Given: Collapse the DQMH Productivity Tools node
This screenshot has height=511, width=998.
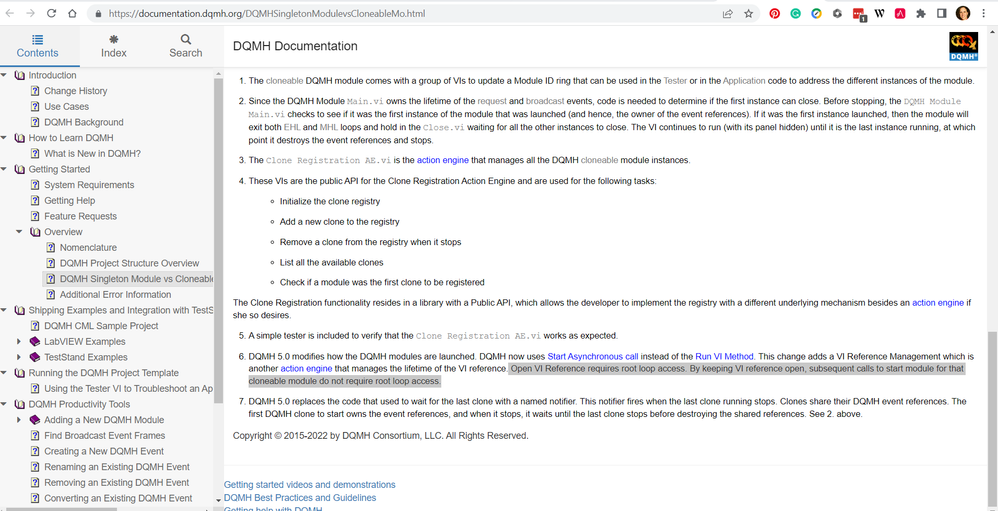Looking at the screenshot, I should 4,404.
